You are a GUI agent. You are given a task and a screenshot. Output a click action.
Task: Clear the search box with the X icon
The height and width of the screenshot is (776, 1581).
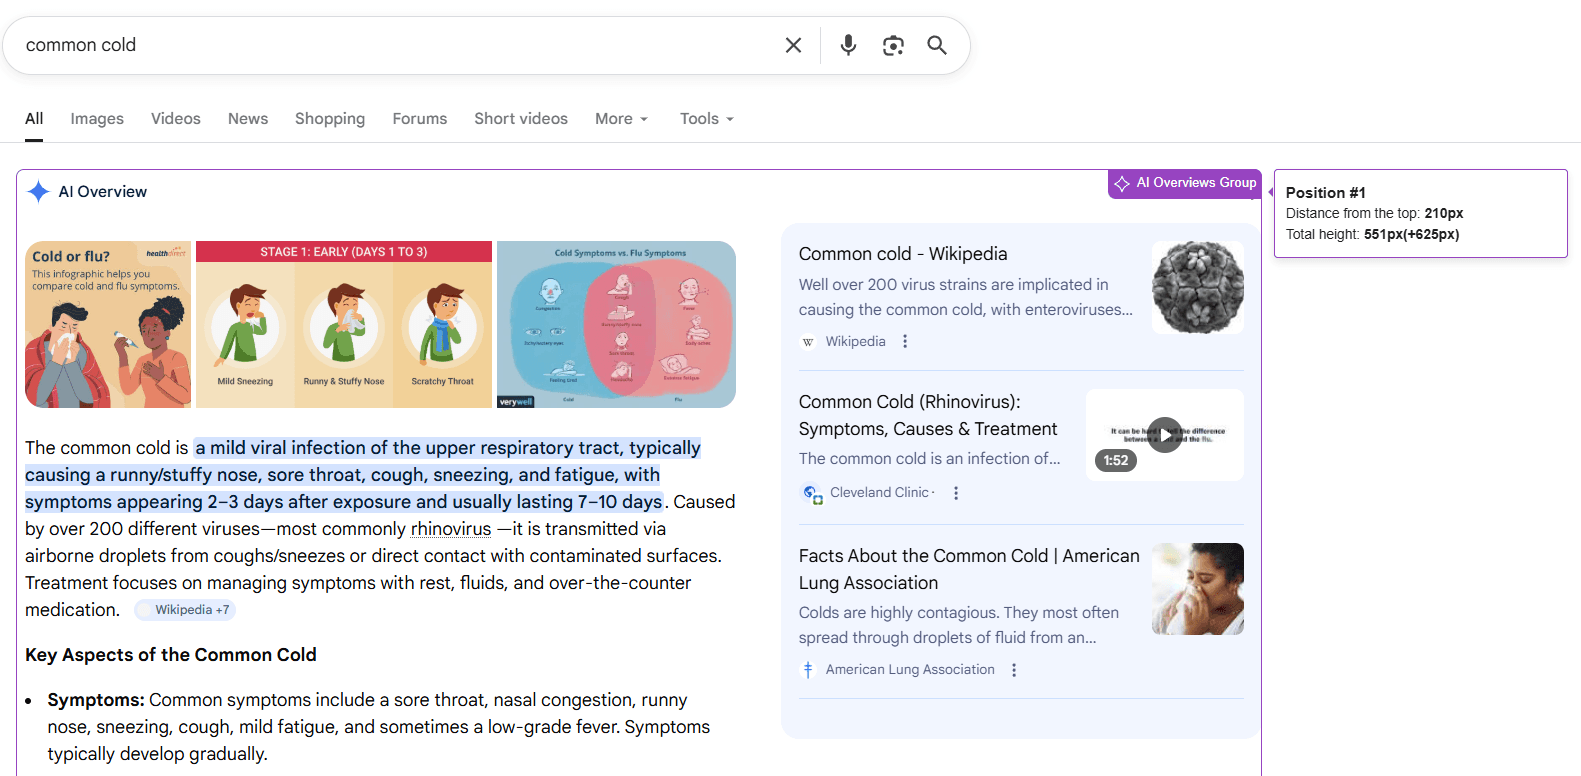pos(793,45)
